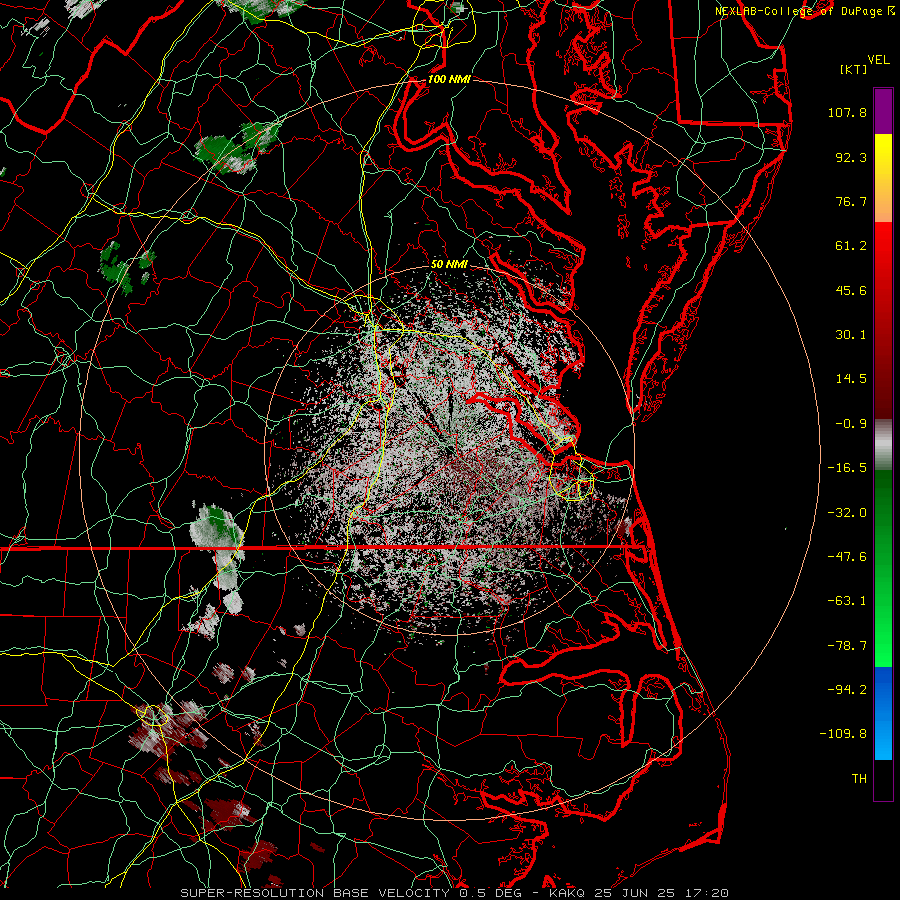Click the 45.6 velocity scale value
This screenshot has width=900, height=900.
[851, 290]
